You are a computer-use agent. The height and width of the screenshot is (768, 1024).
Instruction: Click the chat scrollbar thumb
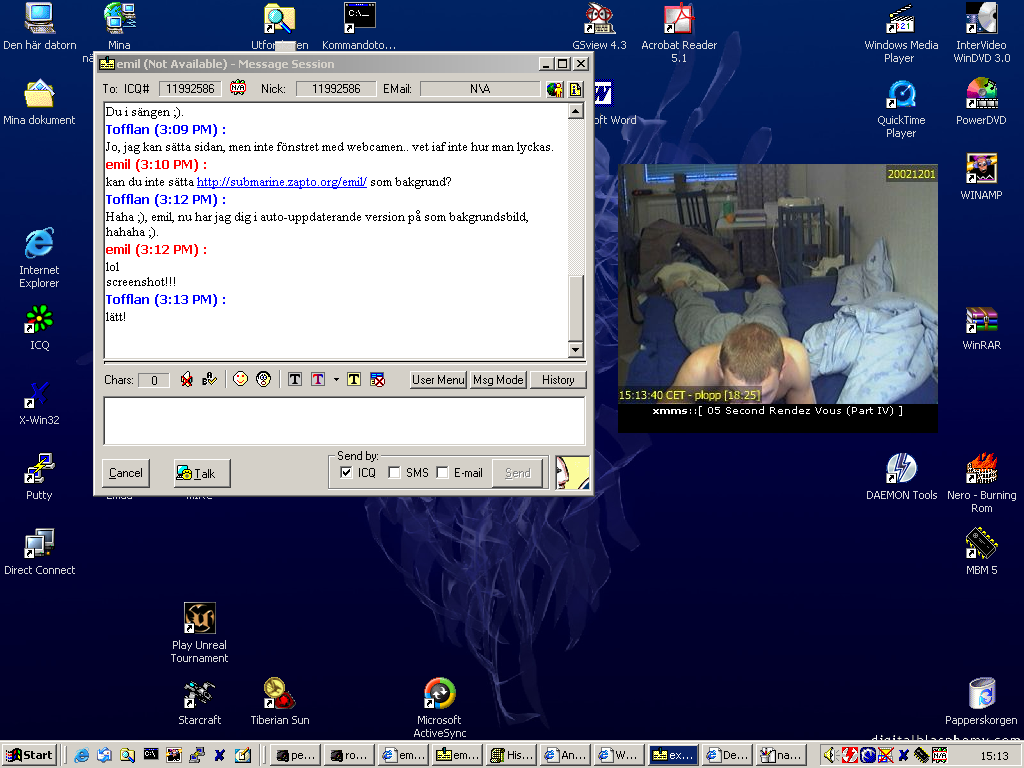tap(575, 307)
